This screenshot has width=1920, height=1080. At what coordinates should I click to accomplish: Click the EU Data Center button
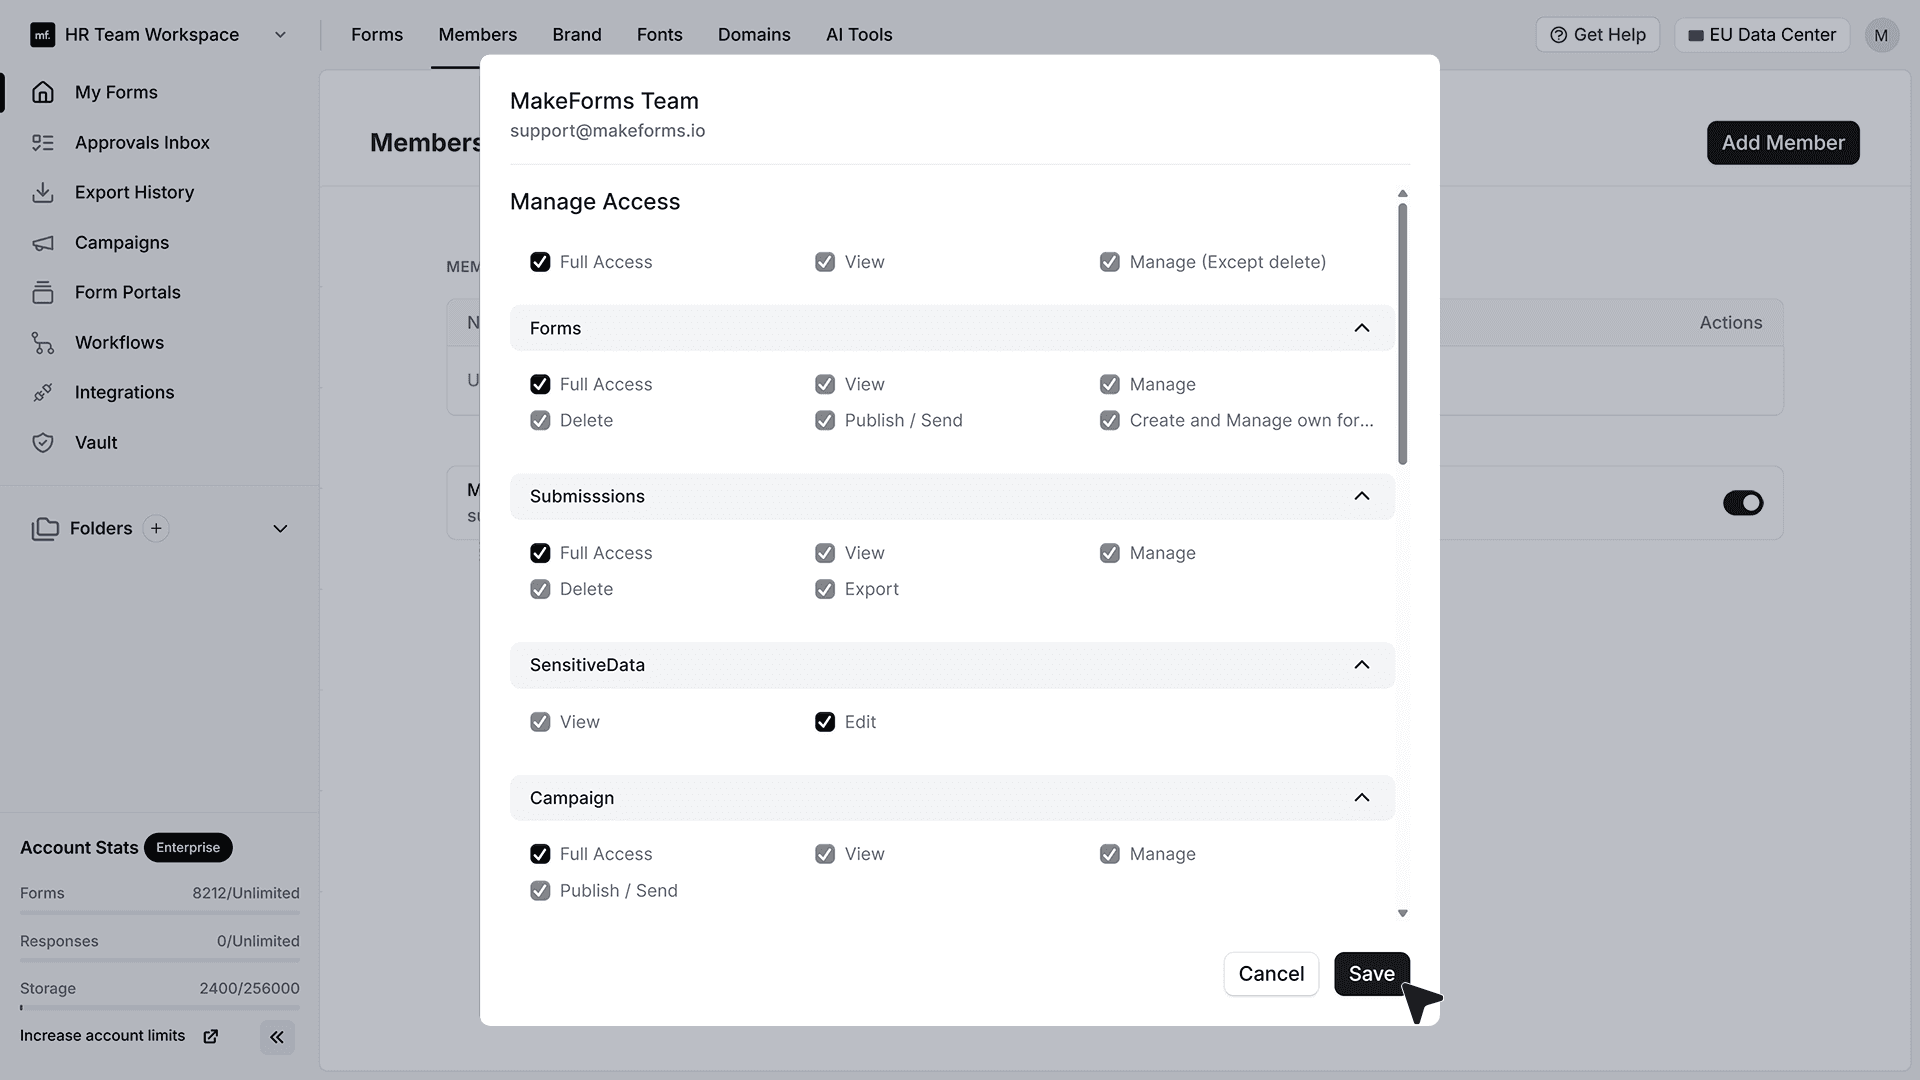1762,35
